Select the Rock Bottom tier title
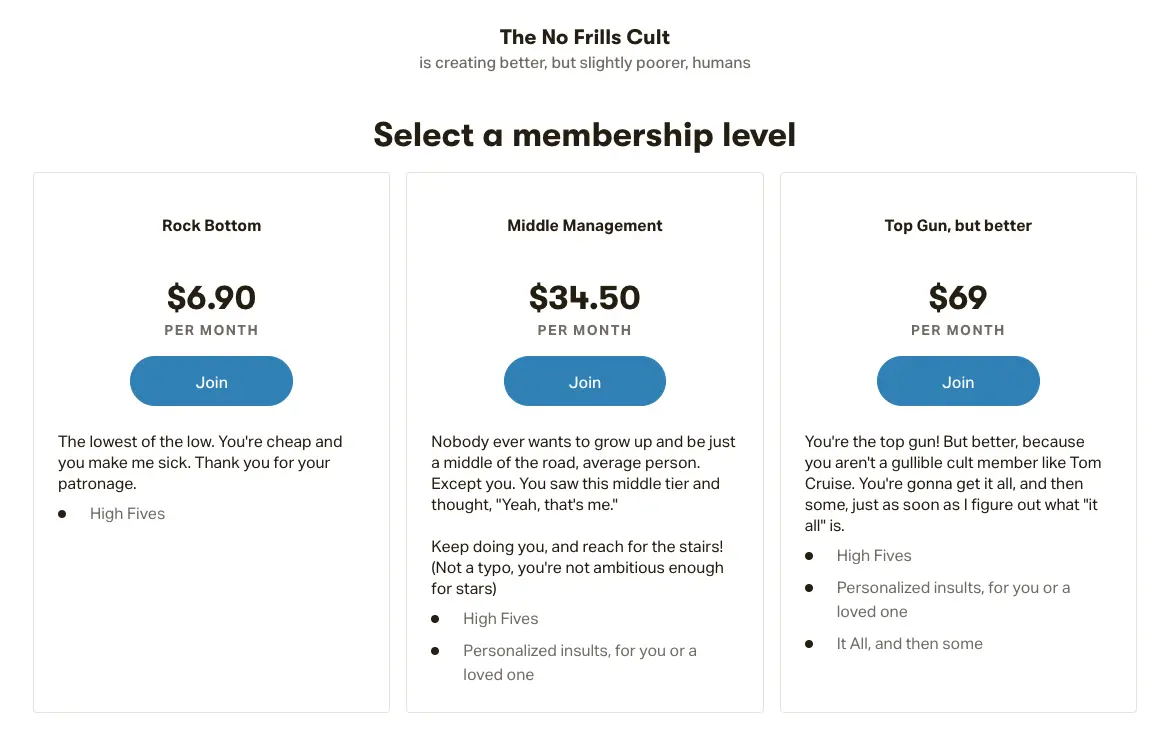1167x735 pixels. point(211,225)
